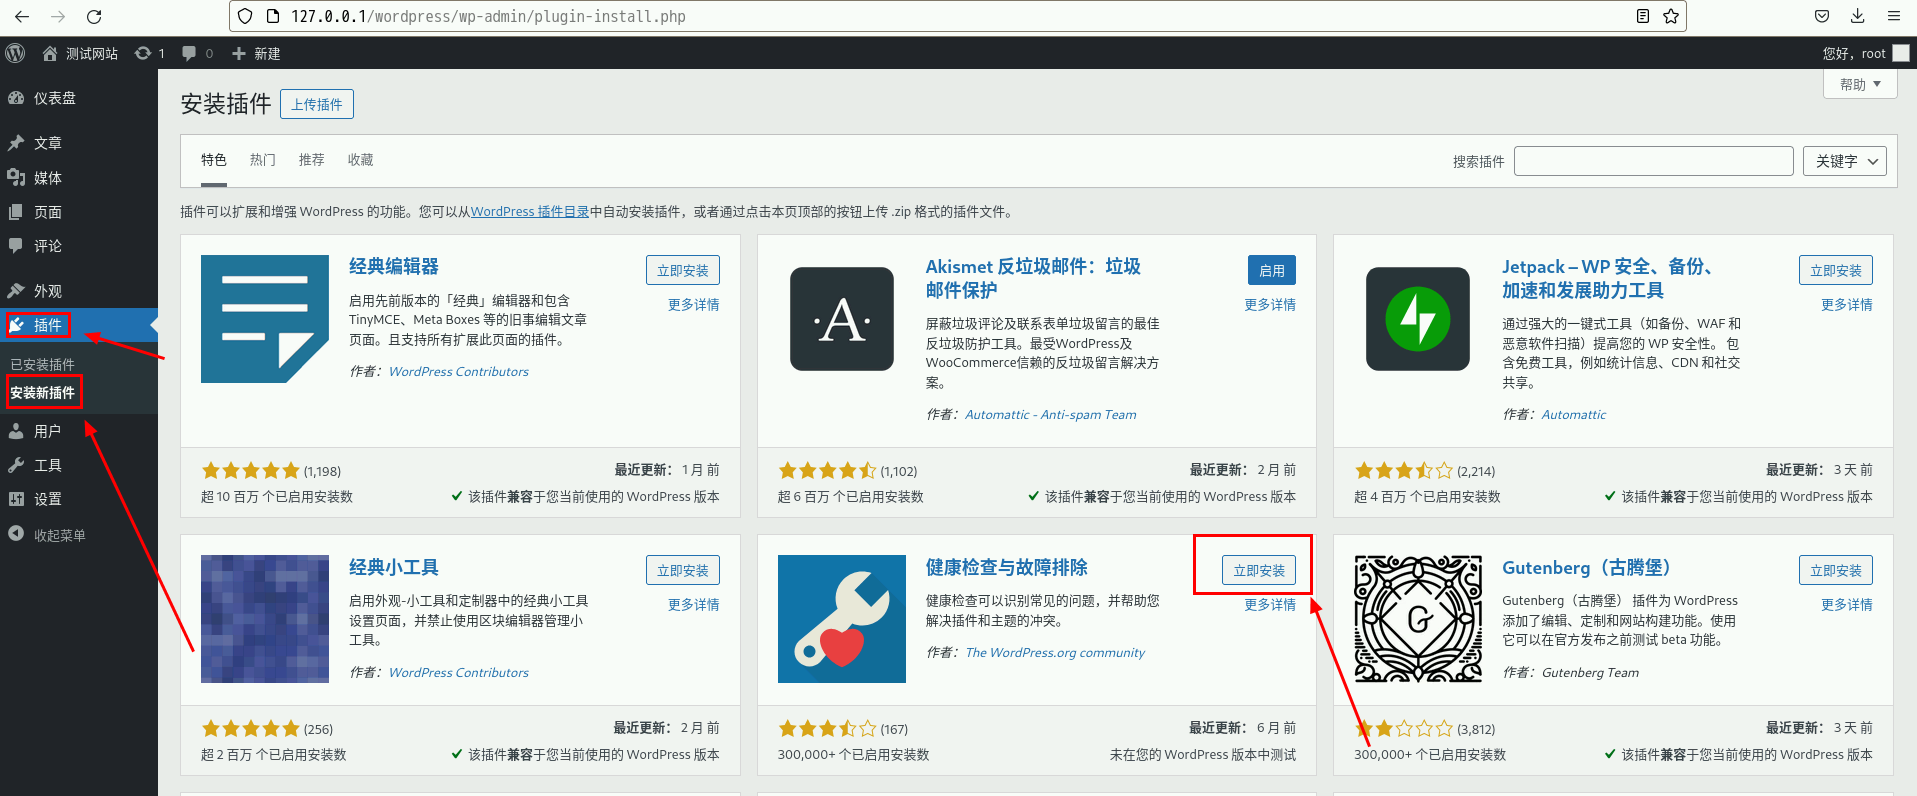Open the browser hamburger menu
This screenshot has width=1917, height=796.
pyautogui.click(x=1894, y=16)
